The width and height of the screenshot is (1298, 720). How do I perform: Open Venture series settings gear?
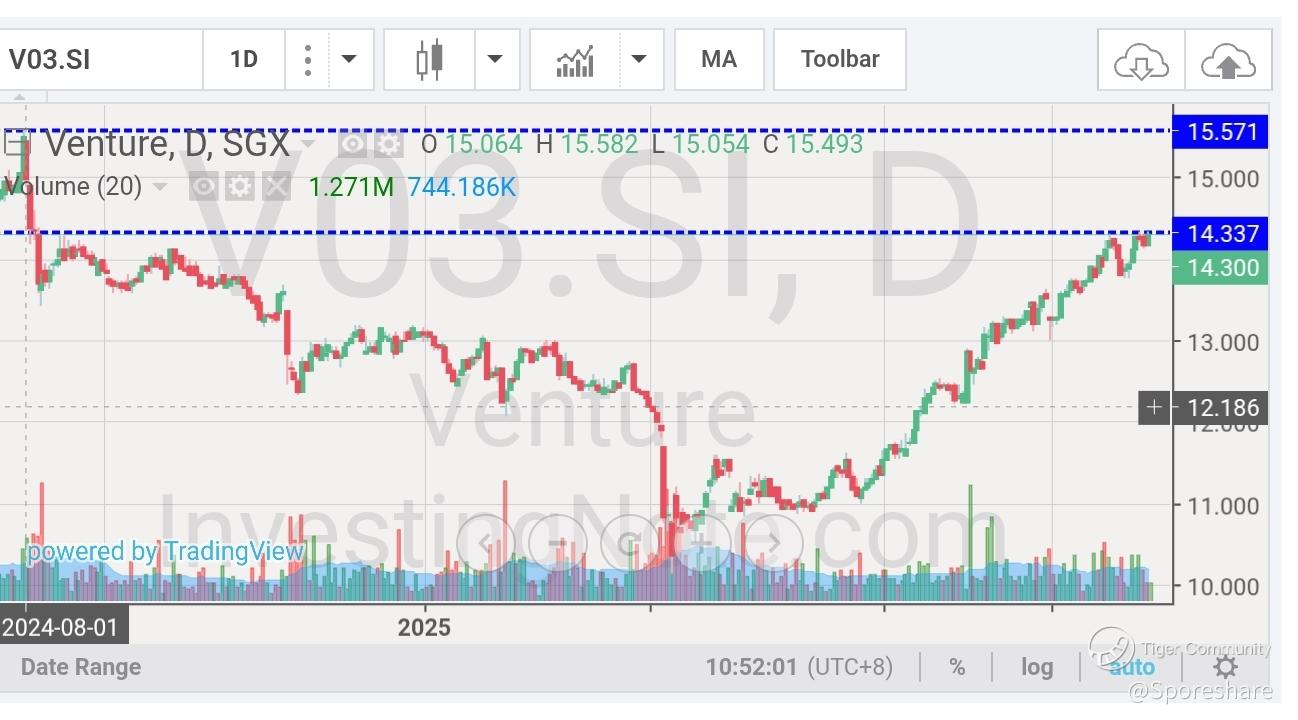coord(388,144)
